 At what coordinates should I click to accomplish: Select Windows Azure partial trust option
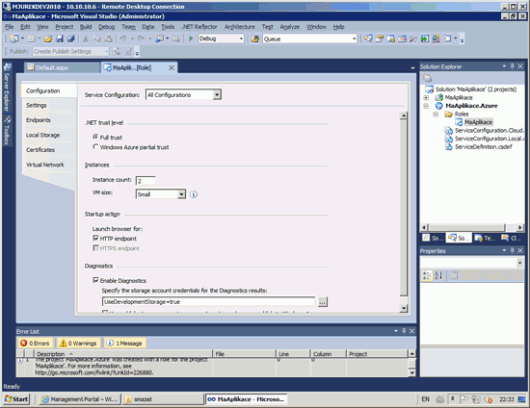click(131, 147)
